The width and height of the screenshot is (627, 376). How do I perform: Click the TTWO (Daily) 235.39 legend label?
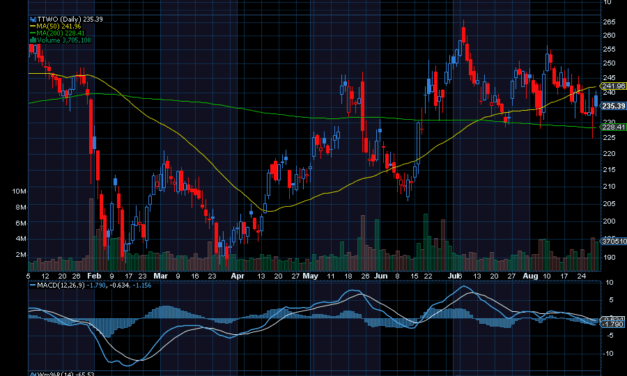point(70,19)
